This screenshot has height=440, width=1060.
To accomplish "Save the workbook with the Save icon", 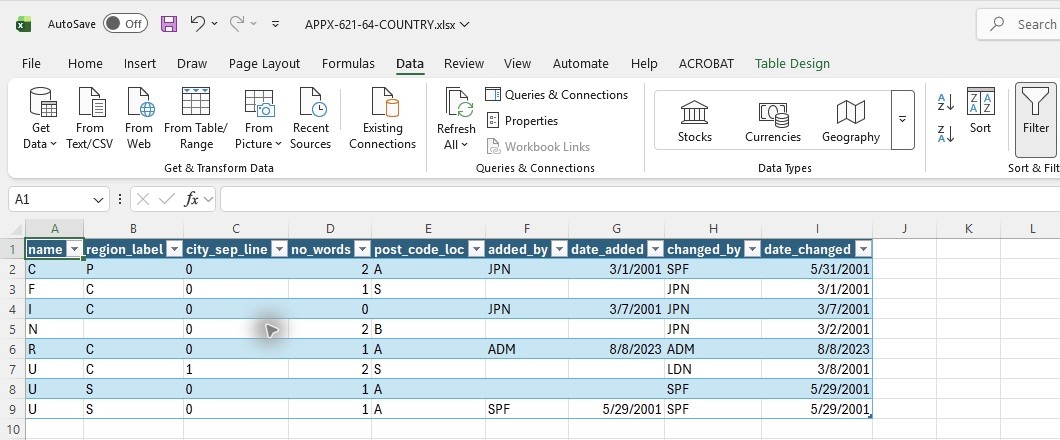I will [169, 24].
